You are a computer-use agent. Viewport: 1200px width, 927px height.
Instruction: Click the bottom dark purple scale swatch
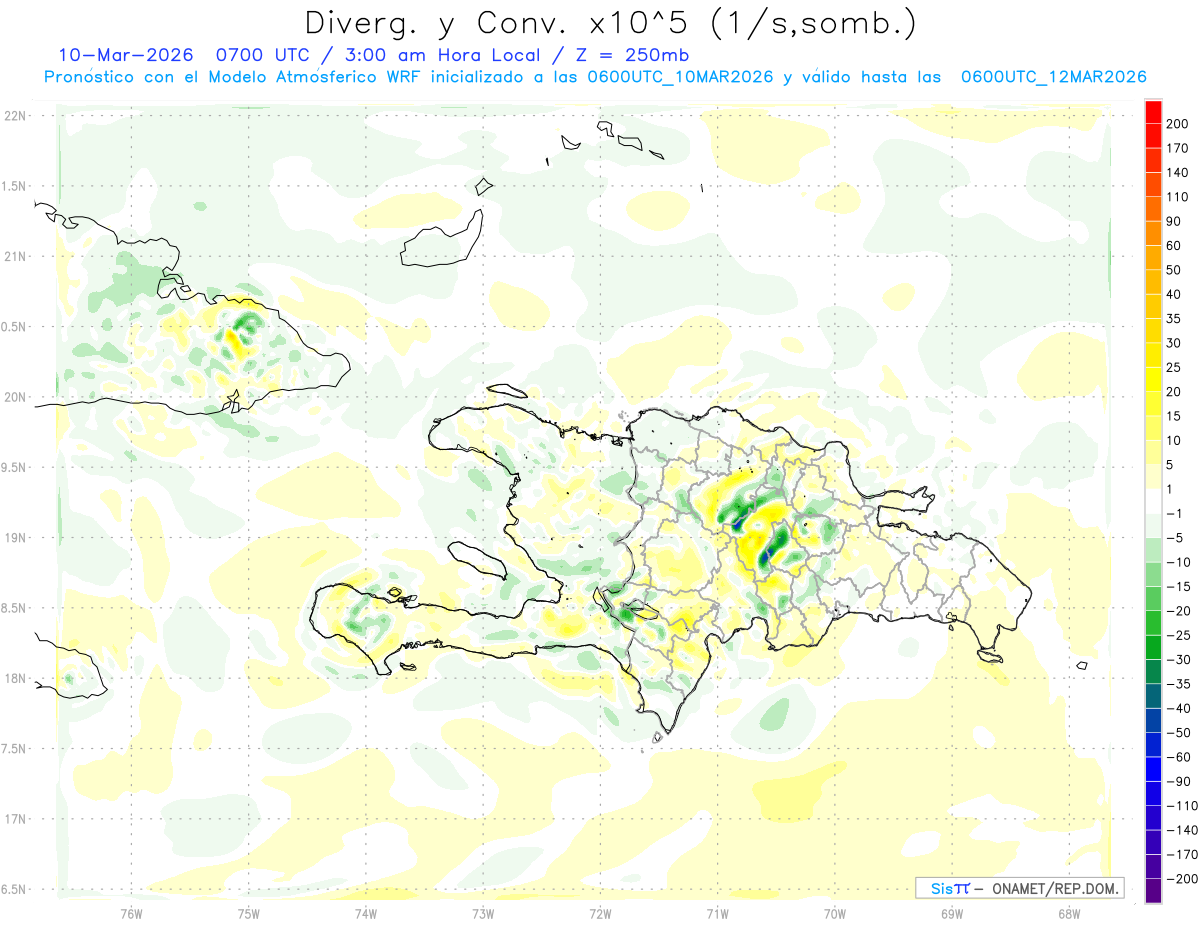click(x=1153, y=891)
